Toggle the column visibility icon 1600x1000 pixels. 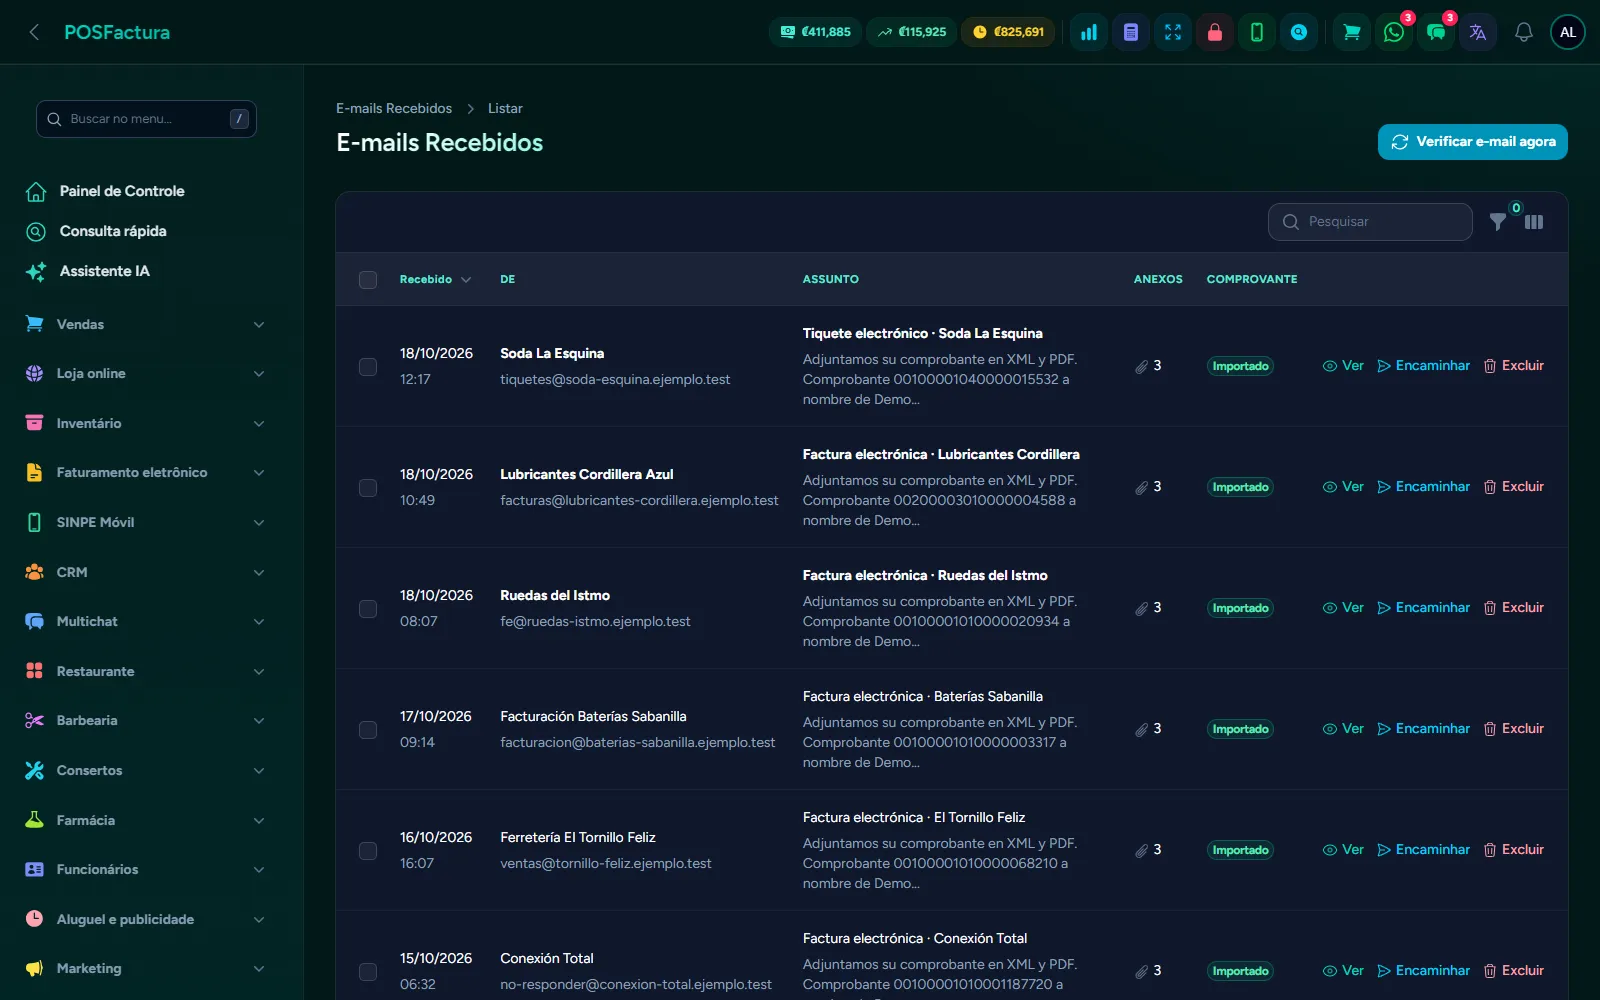[x=1534, y=222]
